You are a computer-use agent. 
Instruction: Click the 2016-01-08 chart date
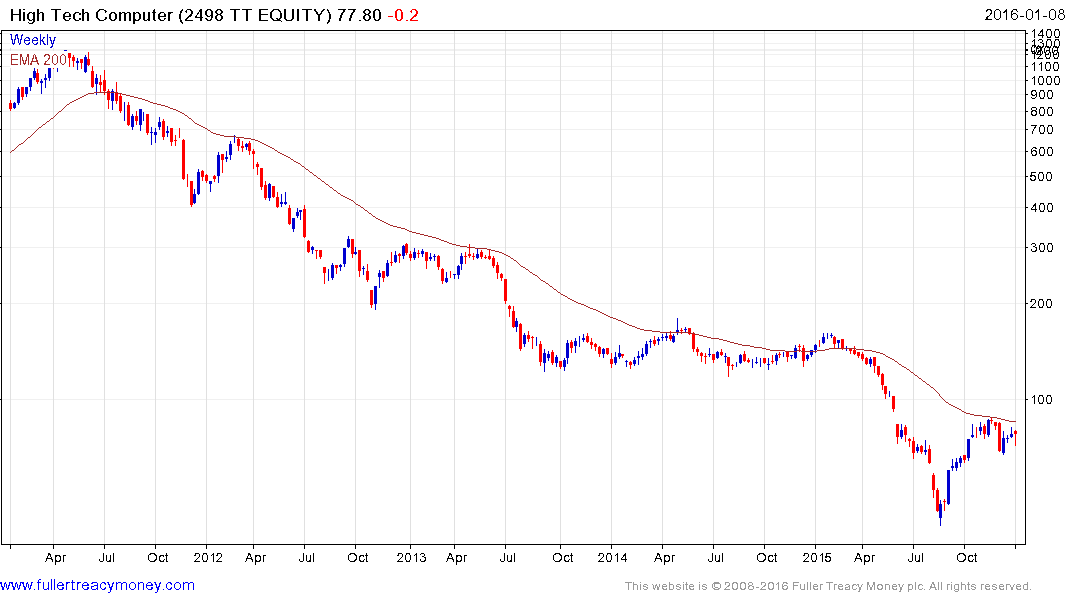click(x=1024, y=15)
